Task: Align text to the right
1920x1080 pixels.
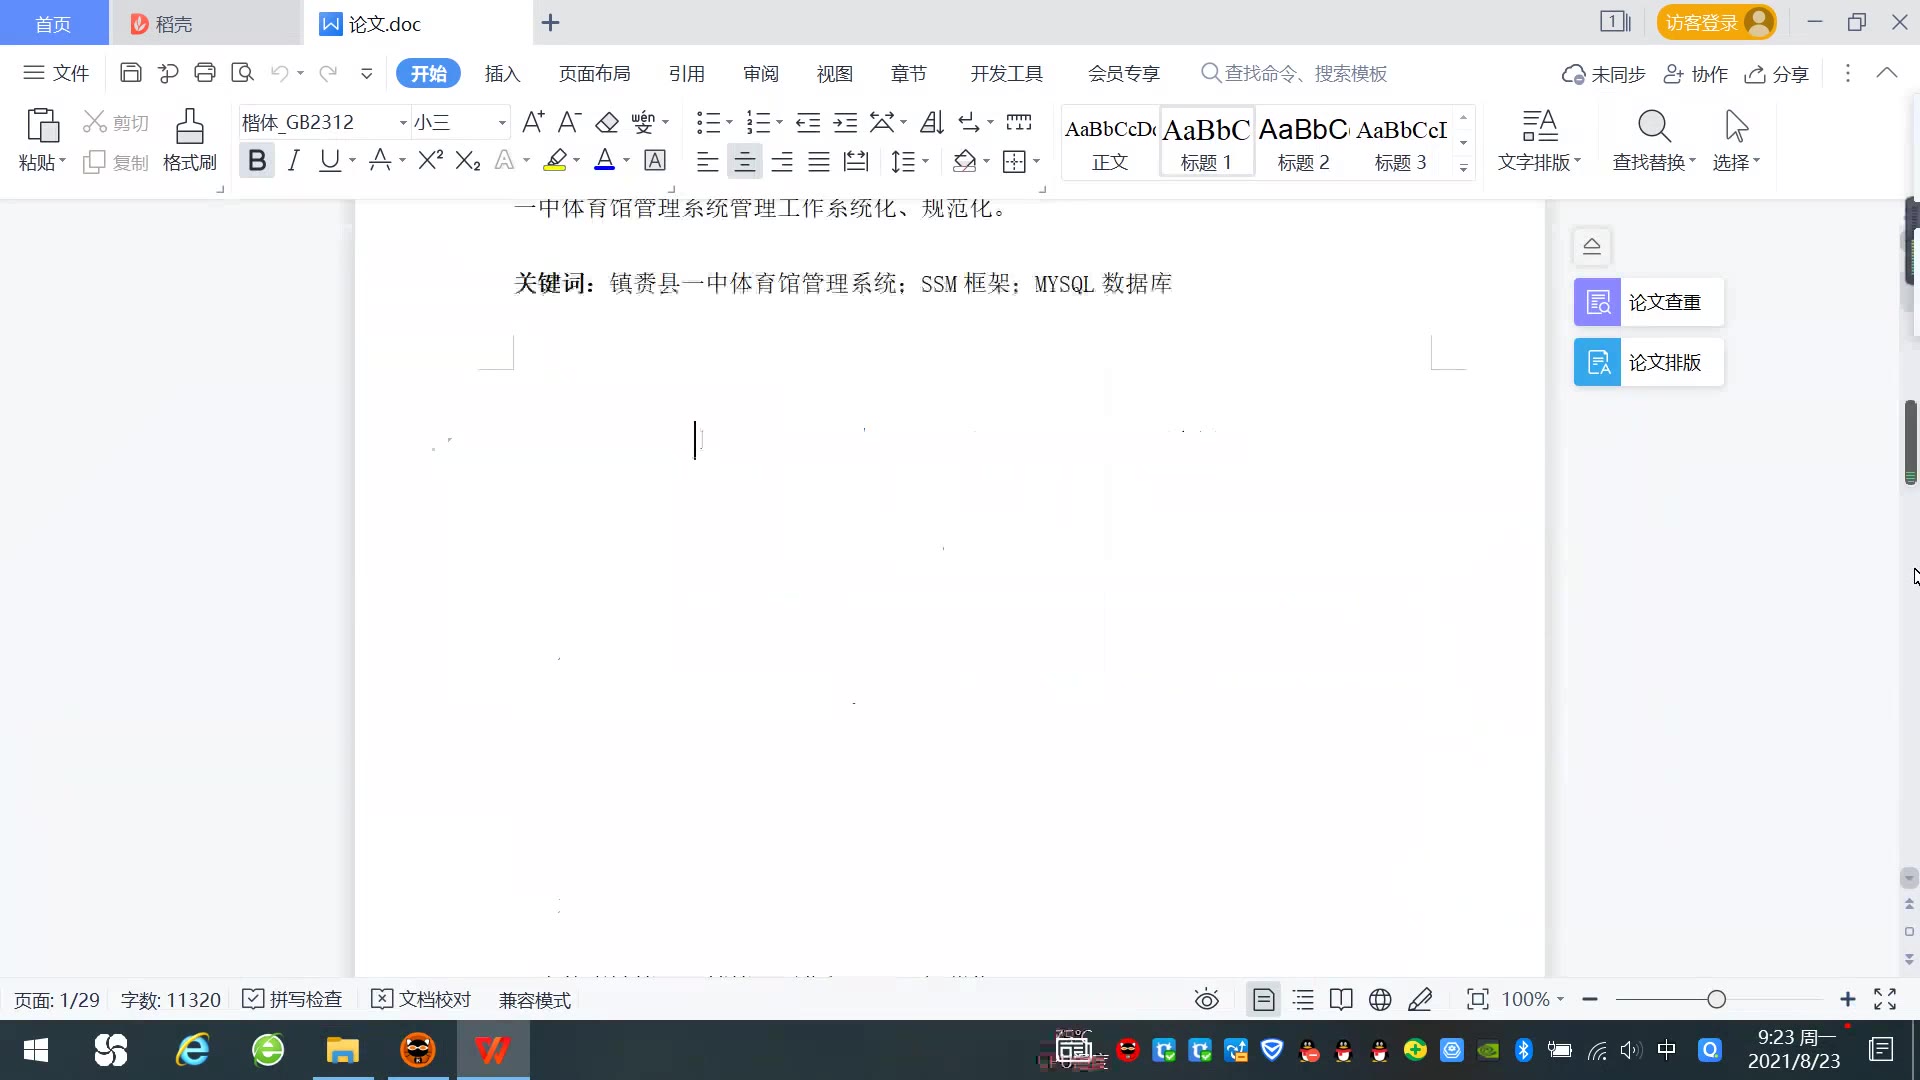Action: [x=782, y=161]
